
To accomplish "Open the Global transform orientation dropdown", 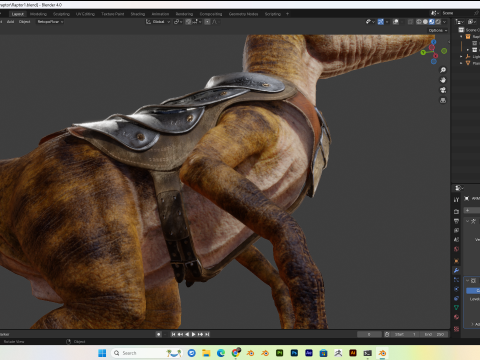I will click(x=158, y=22).
